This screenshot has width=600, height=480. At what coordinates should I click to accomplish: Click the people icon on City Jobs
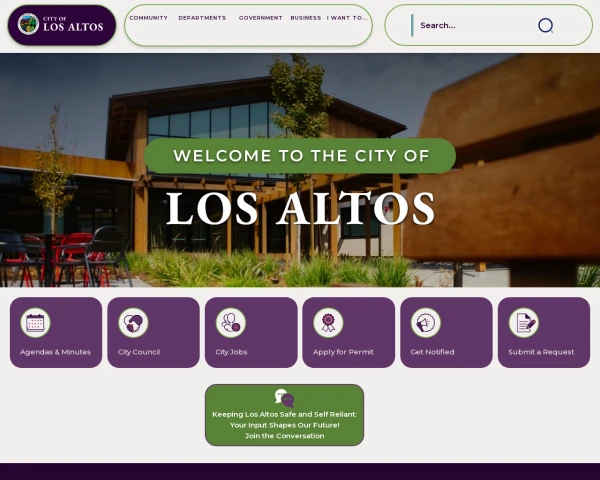[x=231, y=323]
